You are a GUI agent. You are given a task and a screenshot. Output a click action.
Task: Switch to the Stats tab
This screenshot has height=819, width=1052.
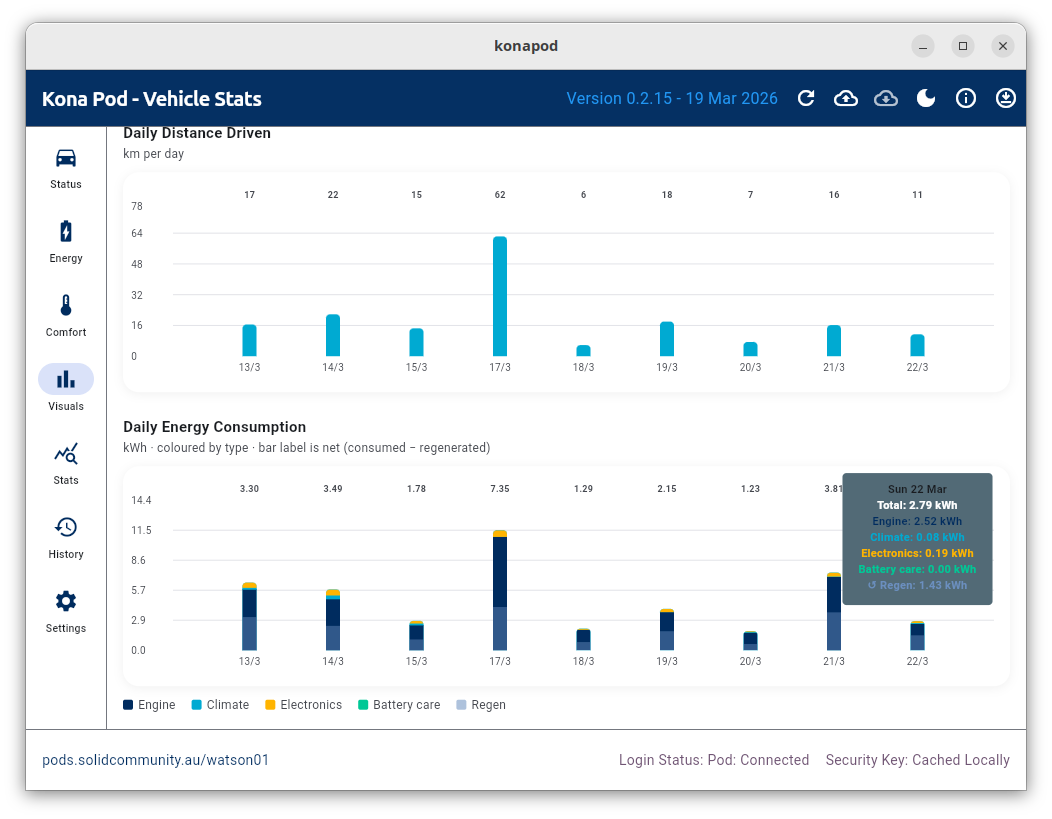[66, 464]
